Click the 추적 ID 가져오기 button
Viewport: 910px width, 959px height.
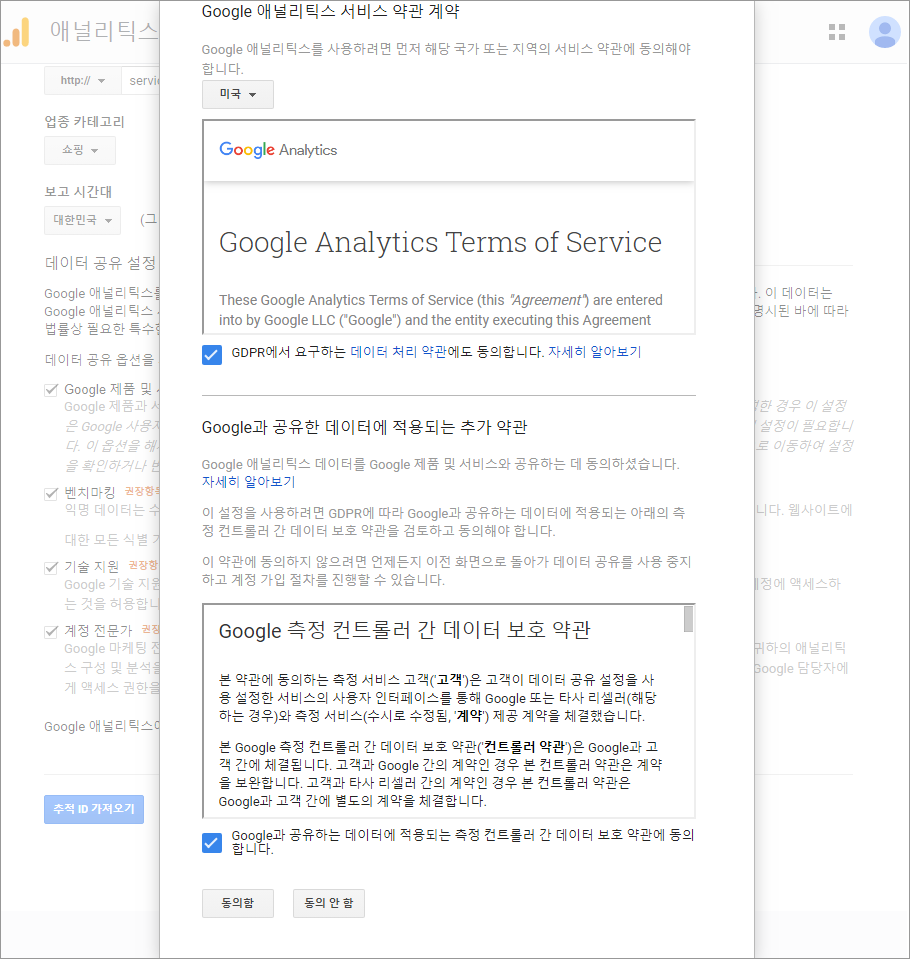(x=94, y=809)
